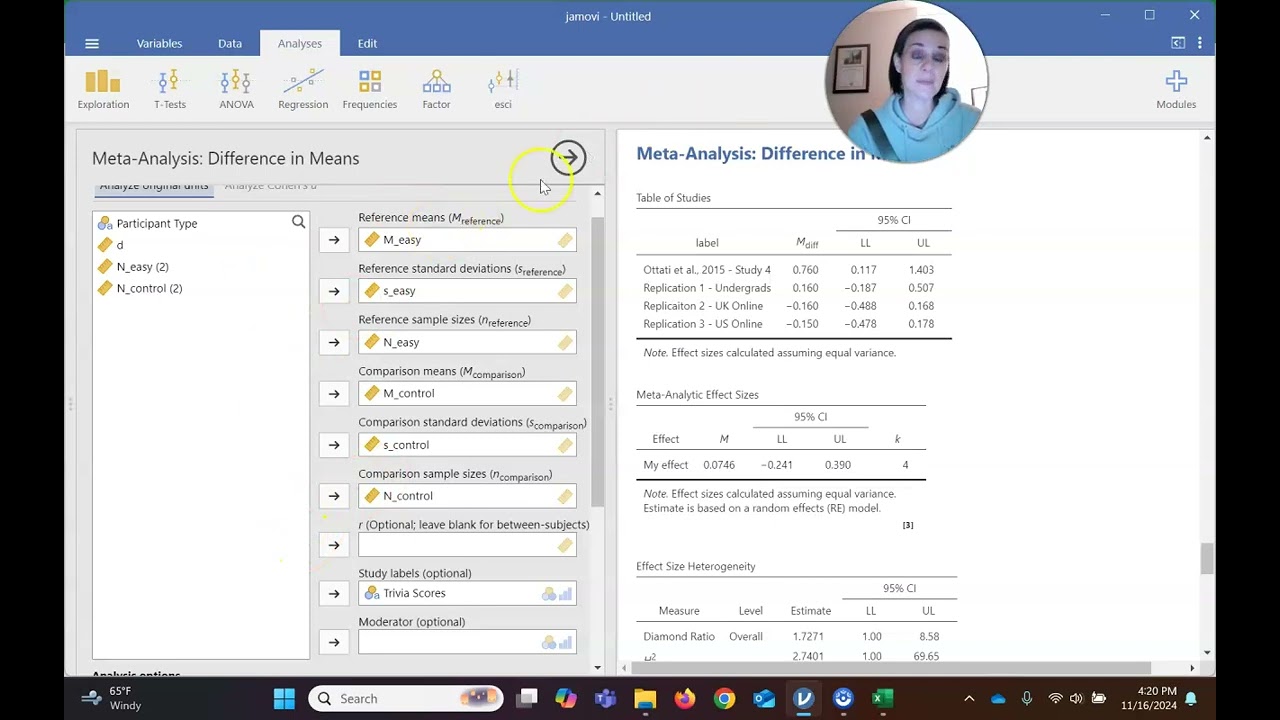Viewport: 1280px width, 720px height.
Task: Open the weather widget showing 65°F Windy
Action: (112, 698)
